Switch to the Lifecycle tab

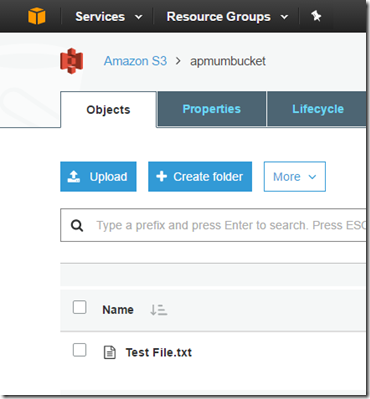click(317, 109)
